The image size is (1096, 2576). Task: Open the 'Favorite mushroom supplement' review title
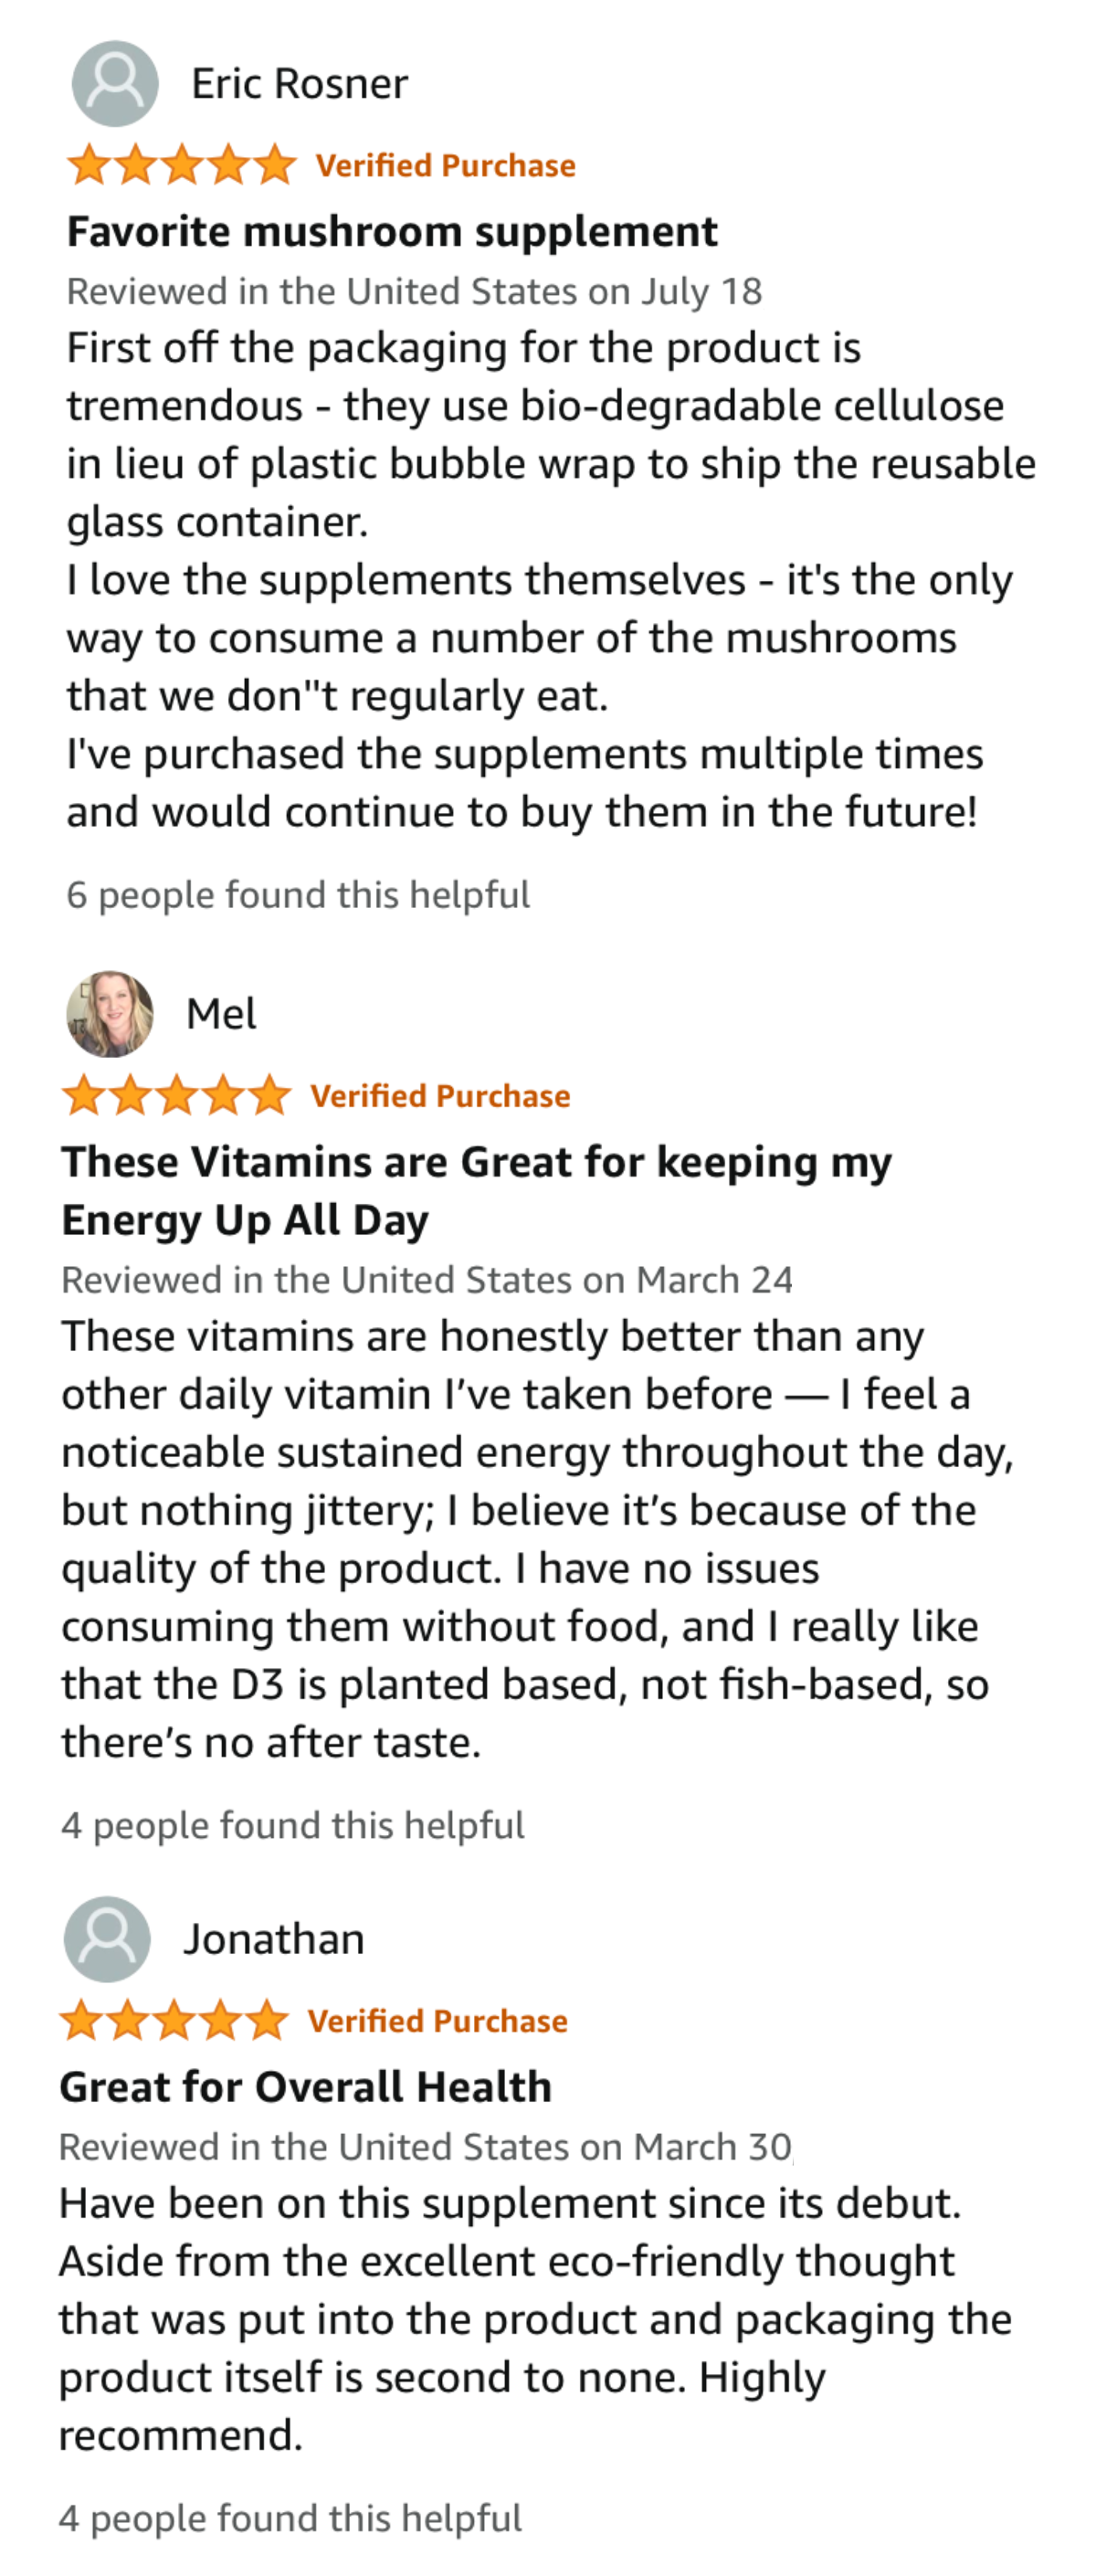tap(392, 232)
